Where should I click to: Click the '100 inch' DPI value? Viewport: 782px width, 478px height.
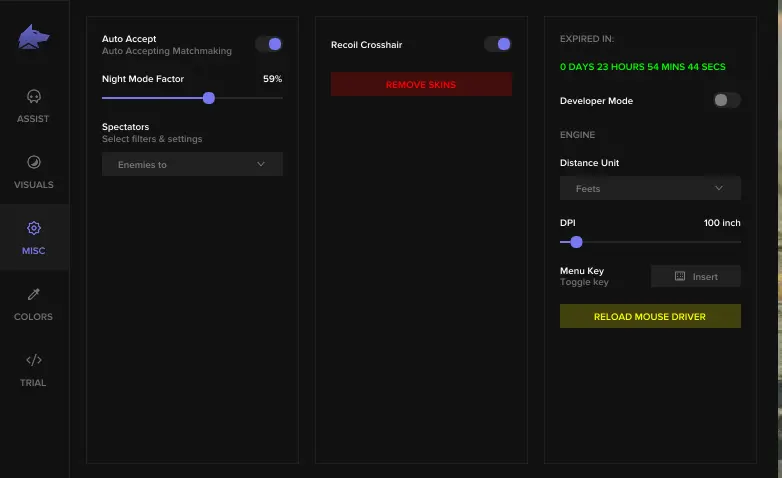[722, 223]
